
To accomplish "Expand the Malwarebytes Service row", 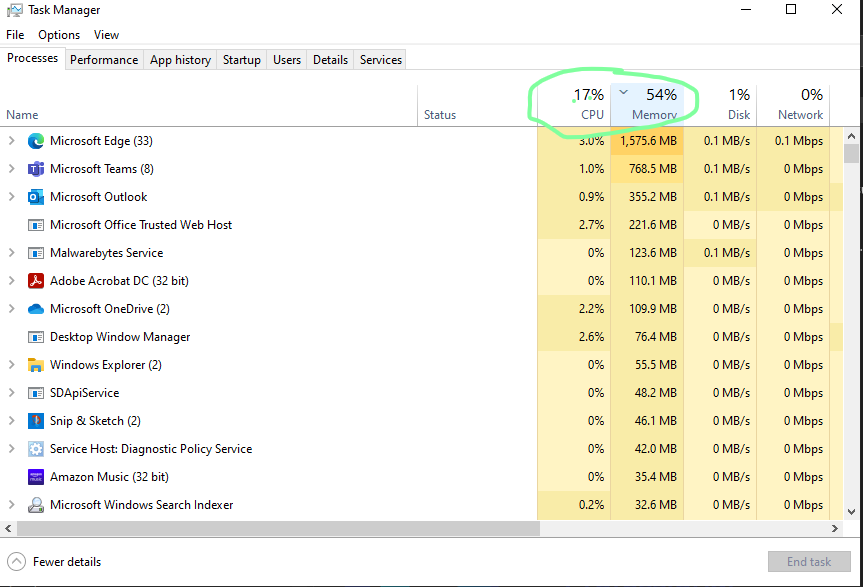I will point(12,253).
